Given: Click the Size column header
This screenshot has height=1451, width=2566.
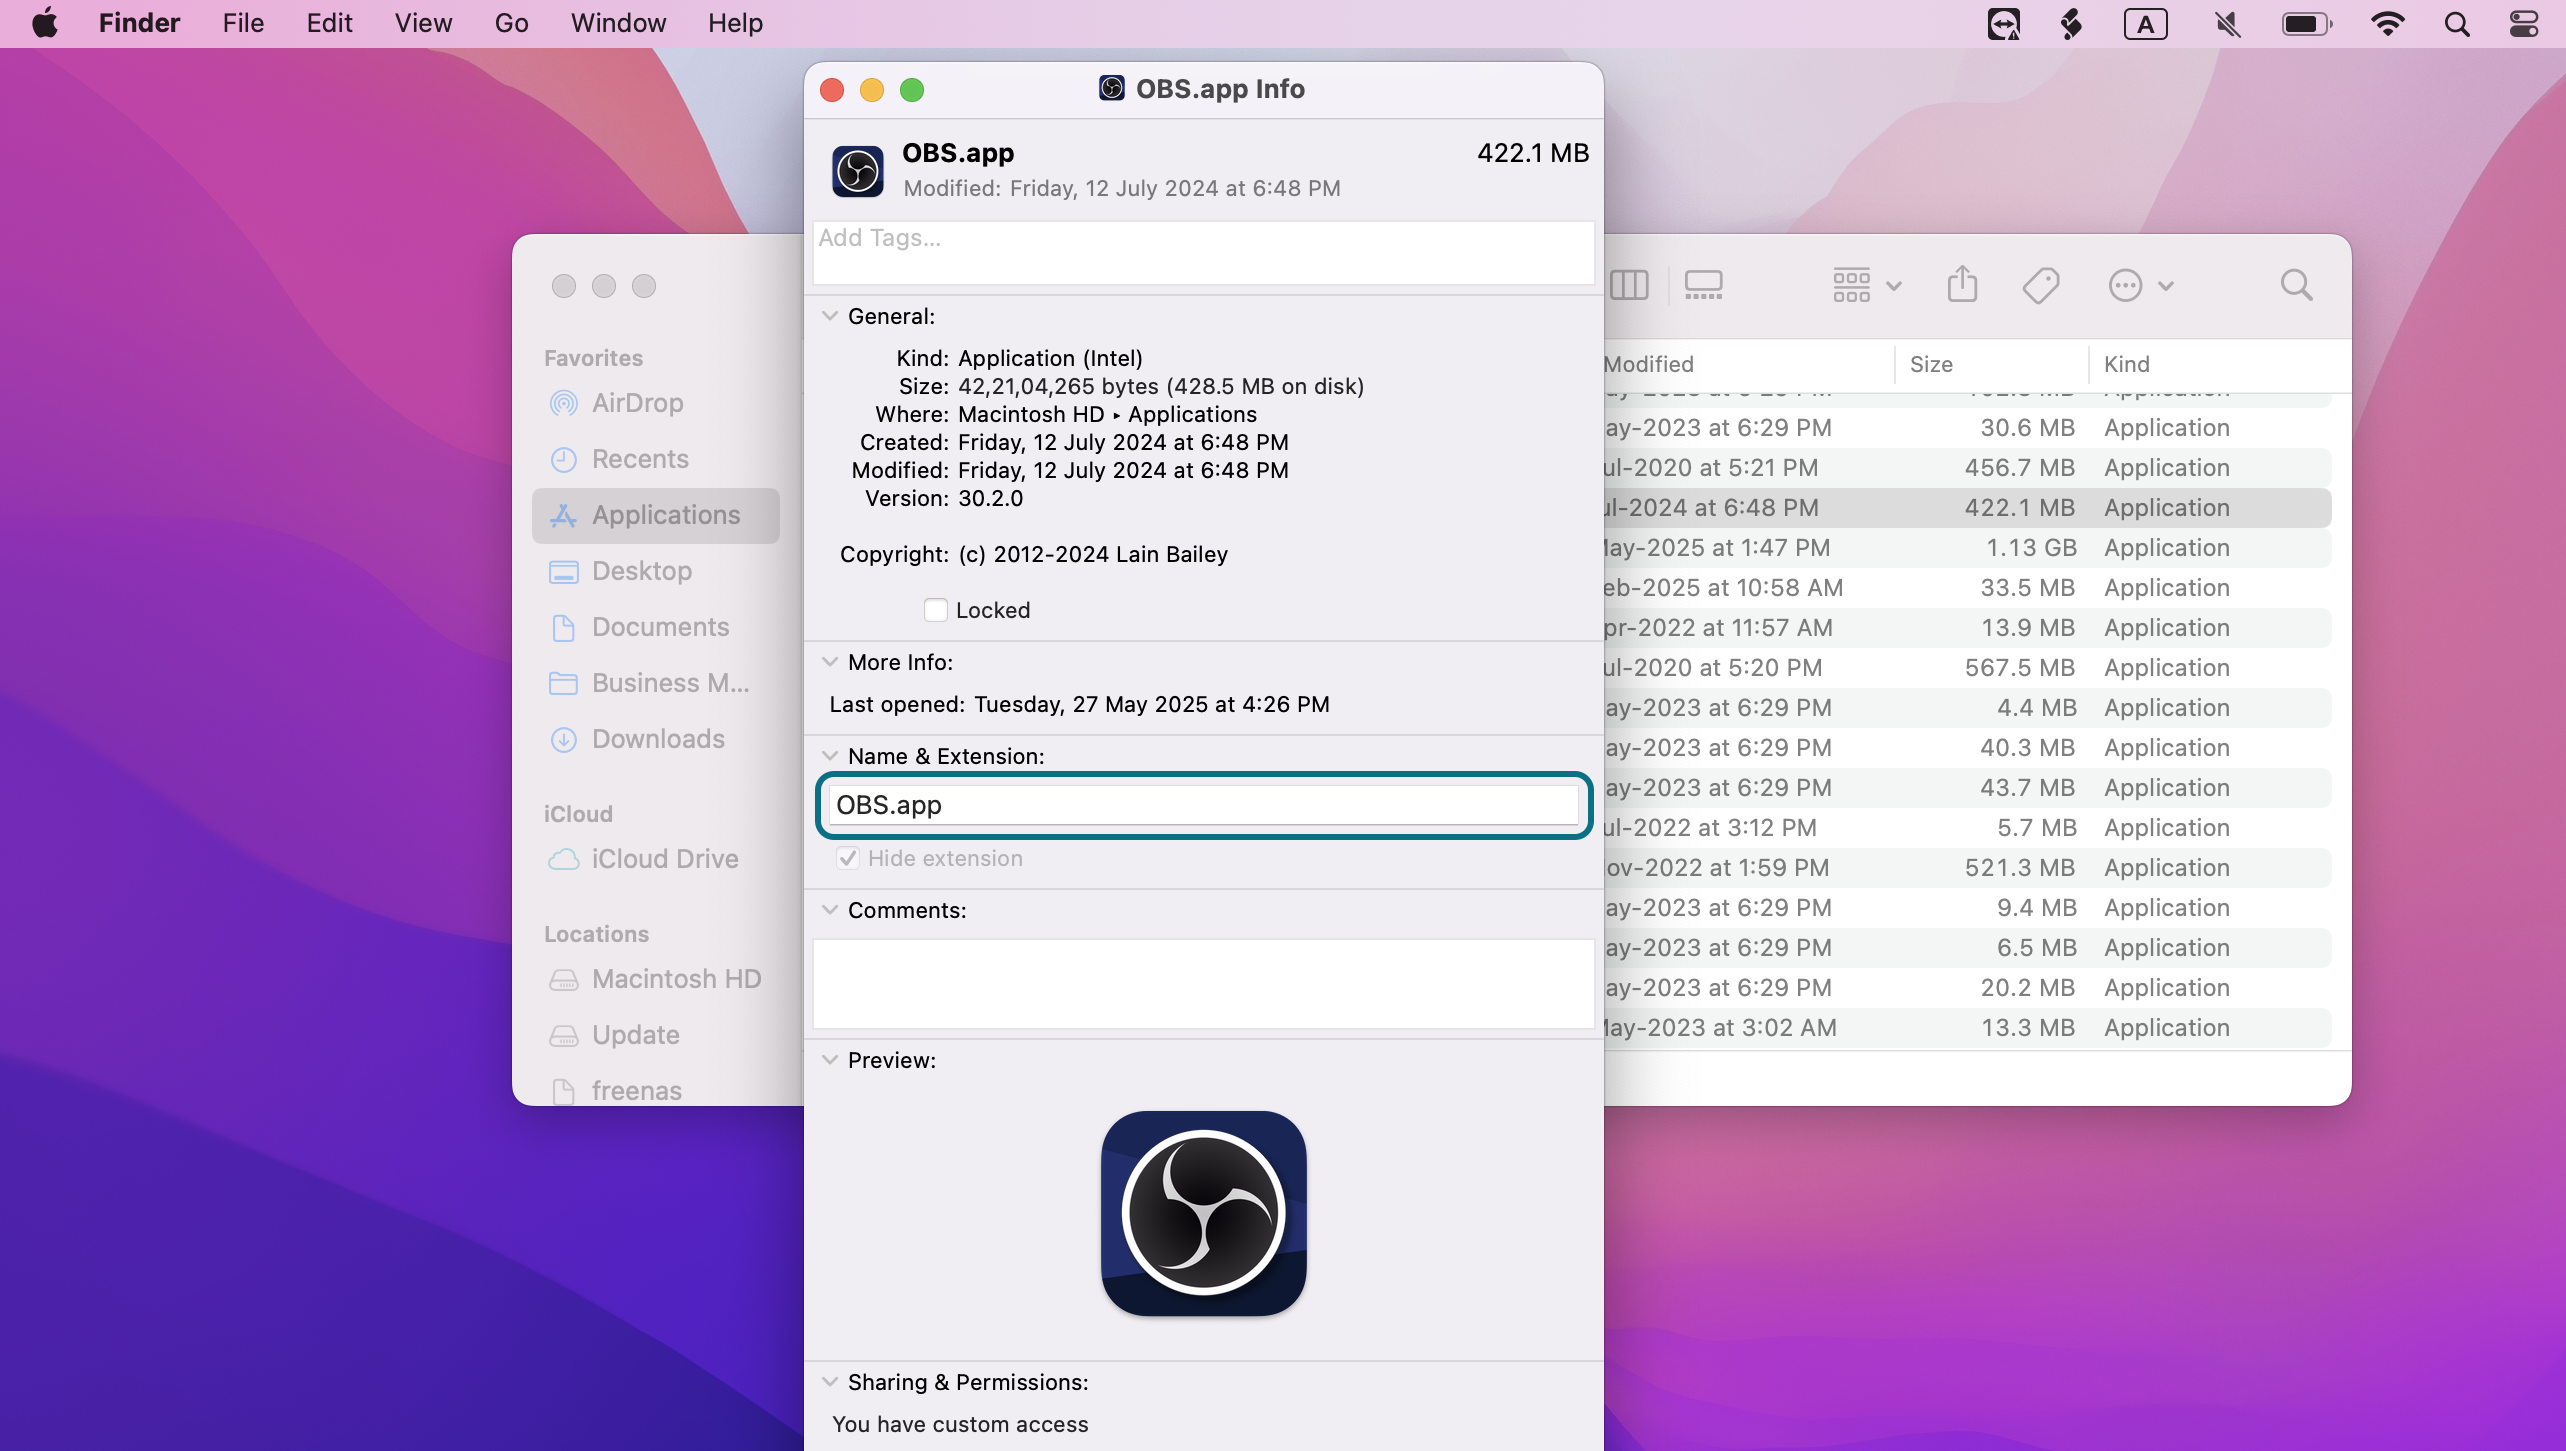Looking at the screenshot, I should (x=1991, y=364).
